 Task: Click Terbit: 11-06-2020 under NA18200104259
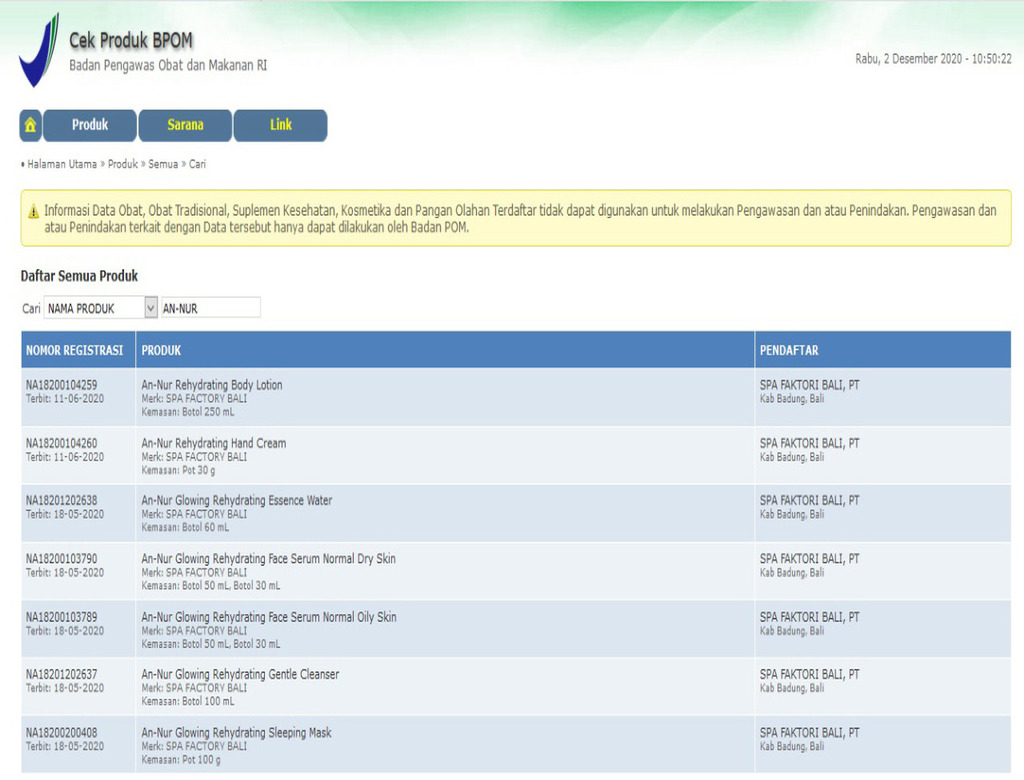[65, 398]
